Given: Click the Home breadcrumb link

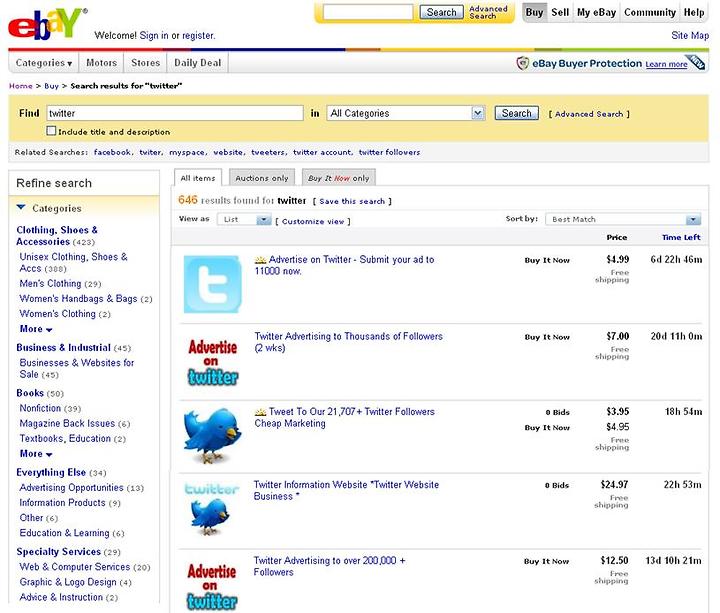Looking at the screenshot, I should tap(21, 86).
